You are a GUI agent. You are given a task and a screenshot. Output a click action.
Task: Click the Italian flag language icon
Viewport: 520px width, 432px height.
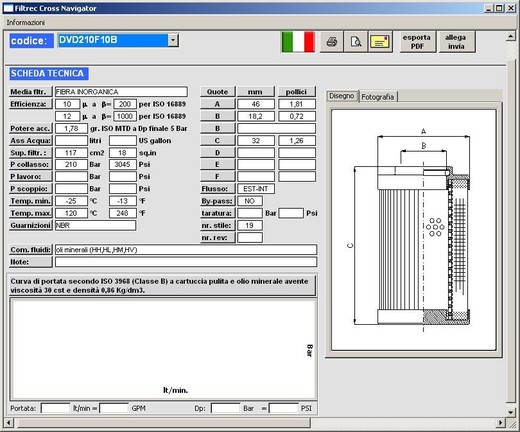pyautogui.click(x=298, y=42)
